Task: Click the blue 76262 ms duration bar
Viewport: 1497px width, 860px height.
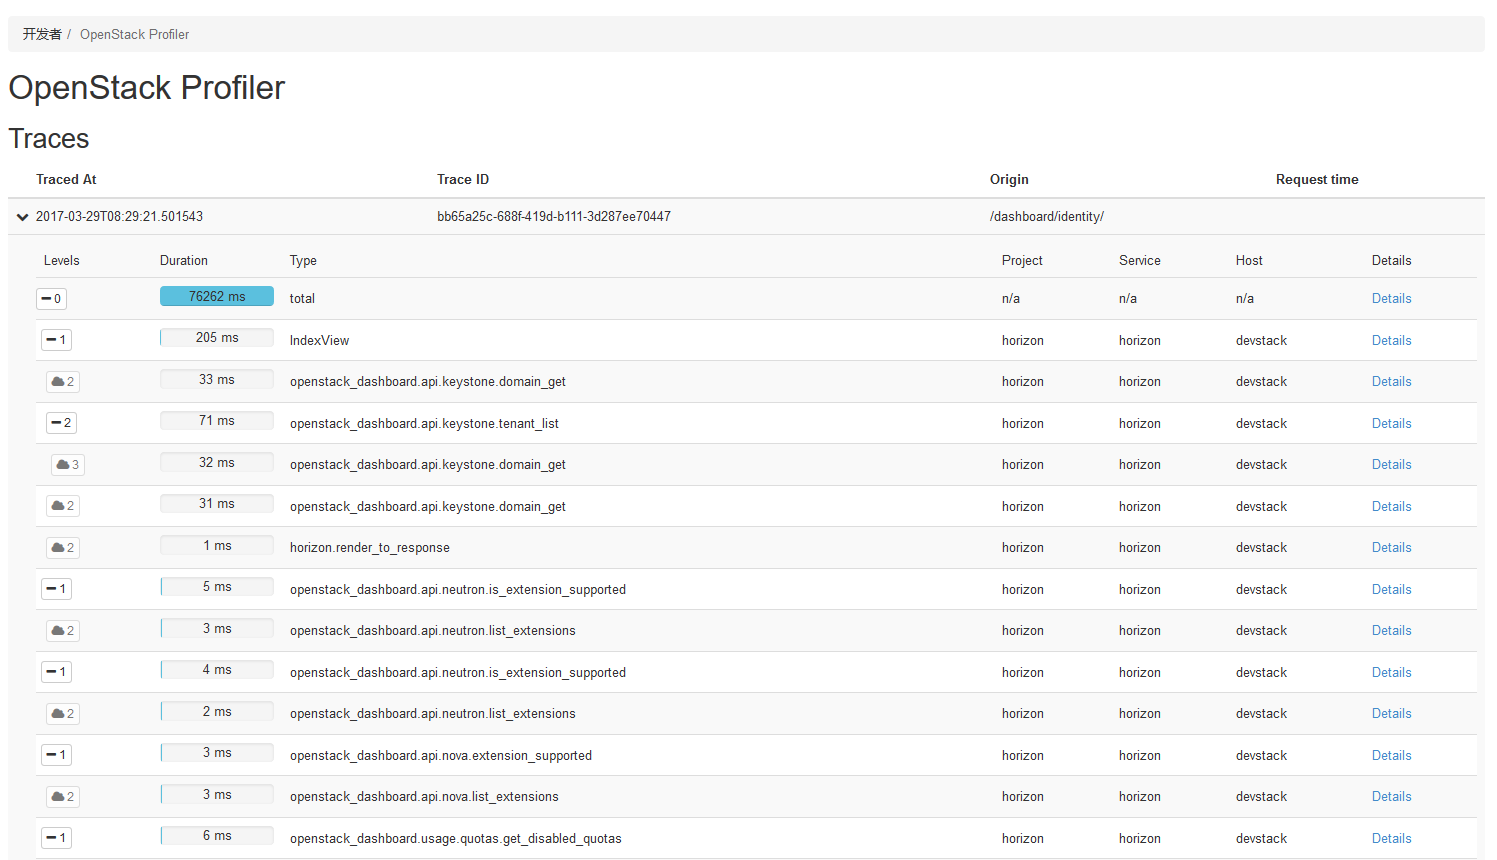Action: point(216,297)
